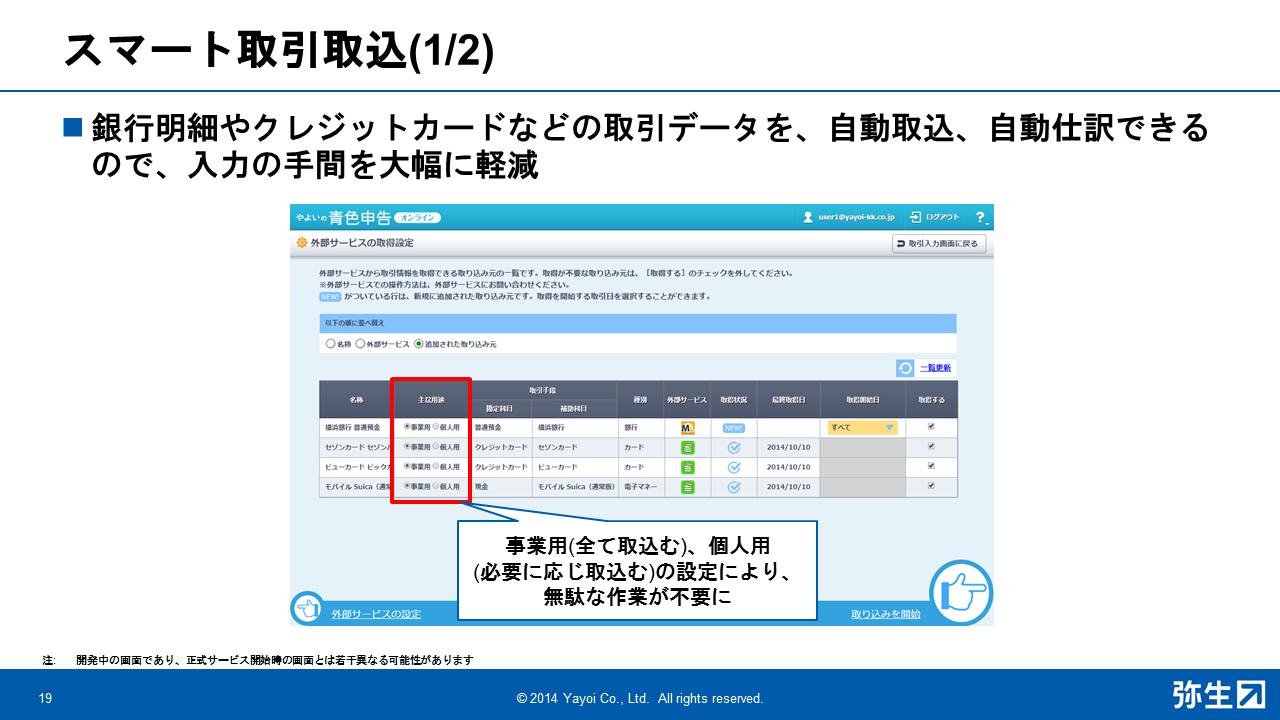Image resolution: width=1280 pixels, height=720 pixels.
Task: Select the 追加された取り込み元 radio button
Action: pyautogui.click(x=419, y=344)
